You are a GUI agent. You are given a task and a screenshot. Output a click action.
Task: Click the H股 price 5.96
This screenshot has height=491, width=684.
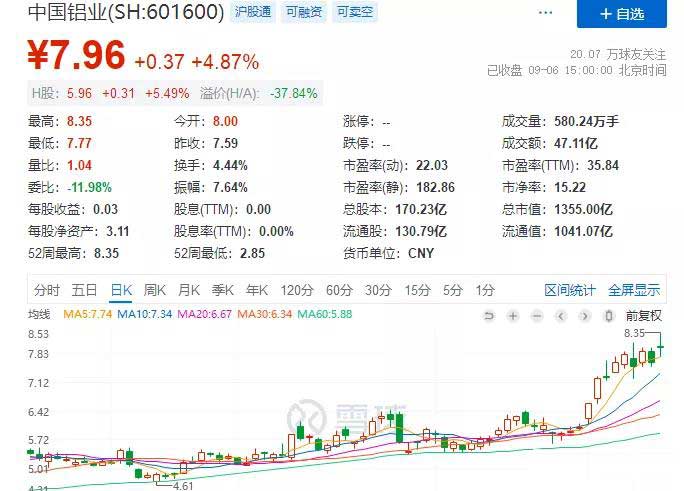click(x=79, y=93)
